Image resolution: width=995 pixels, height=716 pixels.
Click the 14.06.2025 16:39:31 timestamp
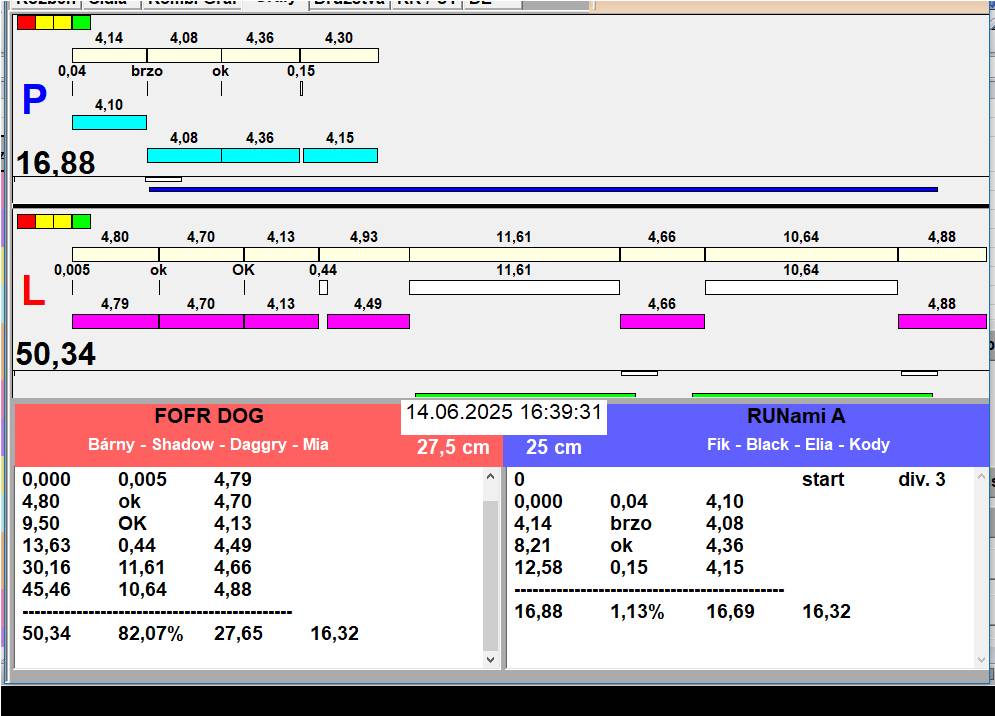click(x=504, y=413)
